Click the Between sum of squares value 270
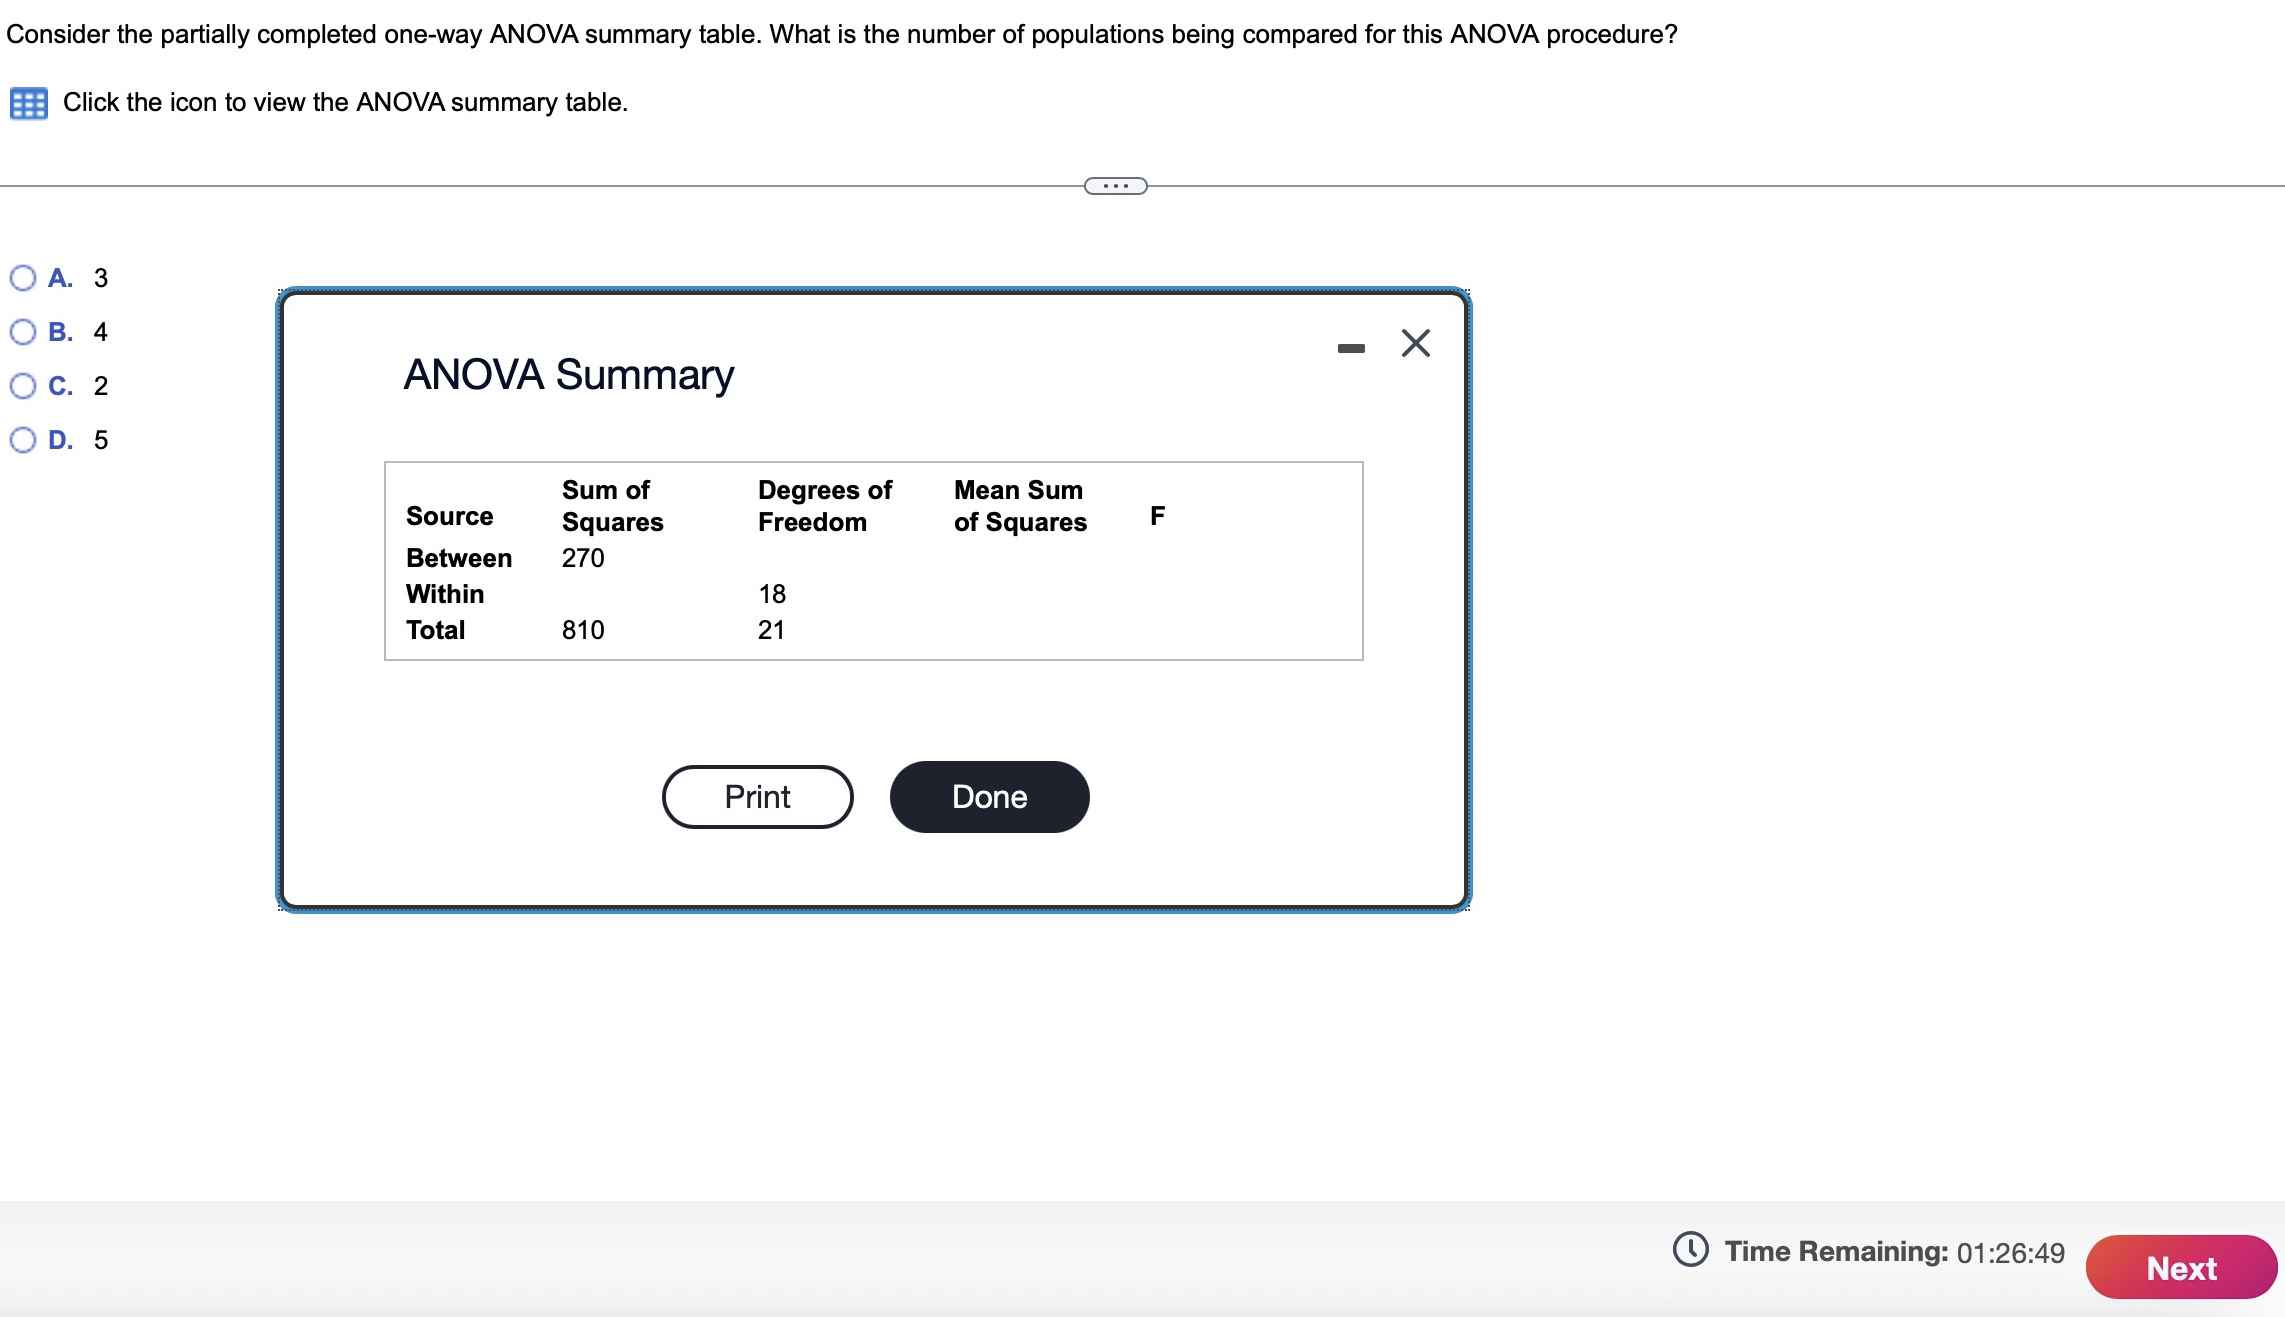The width and height of the screenshot is (2285, 1317). [583, 558]
